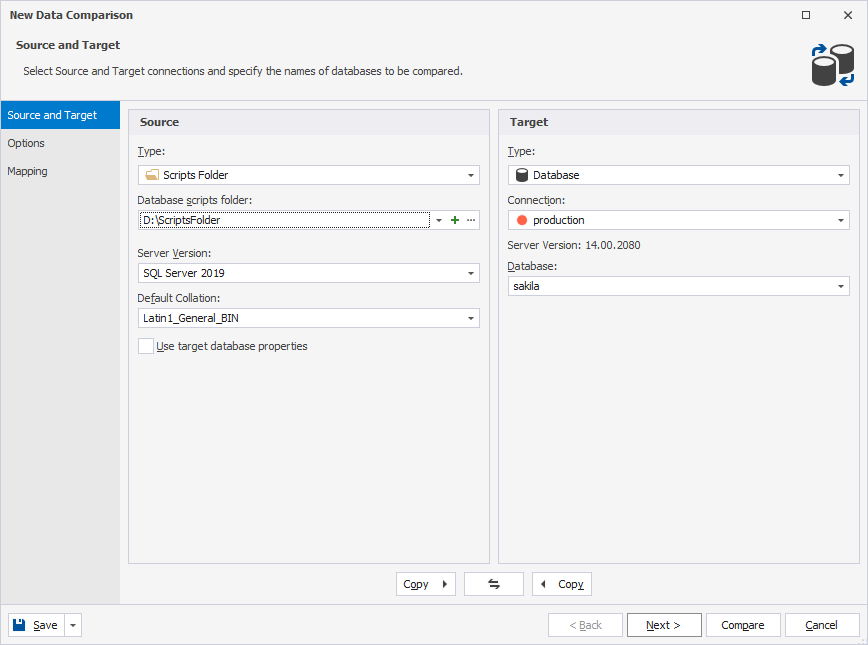The image size is (868, 645).
Task: Switch to the Mapping page
Action: [x=27, y=171]
